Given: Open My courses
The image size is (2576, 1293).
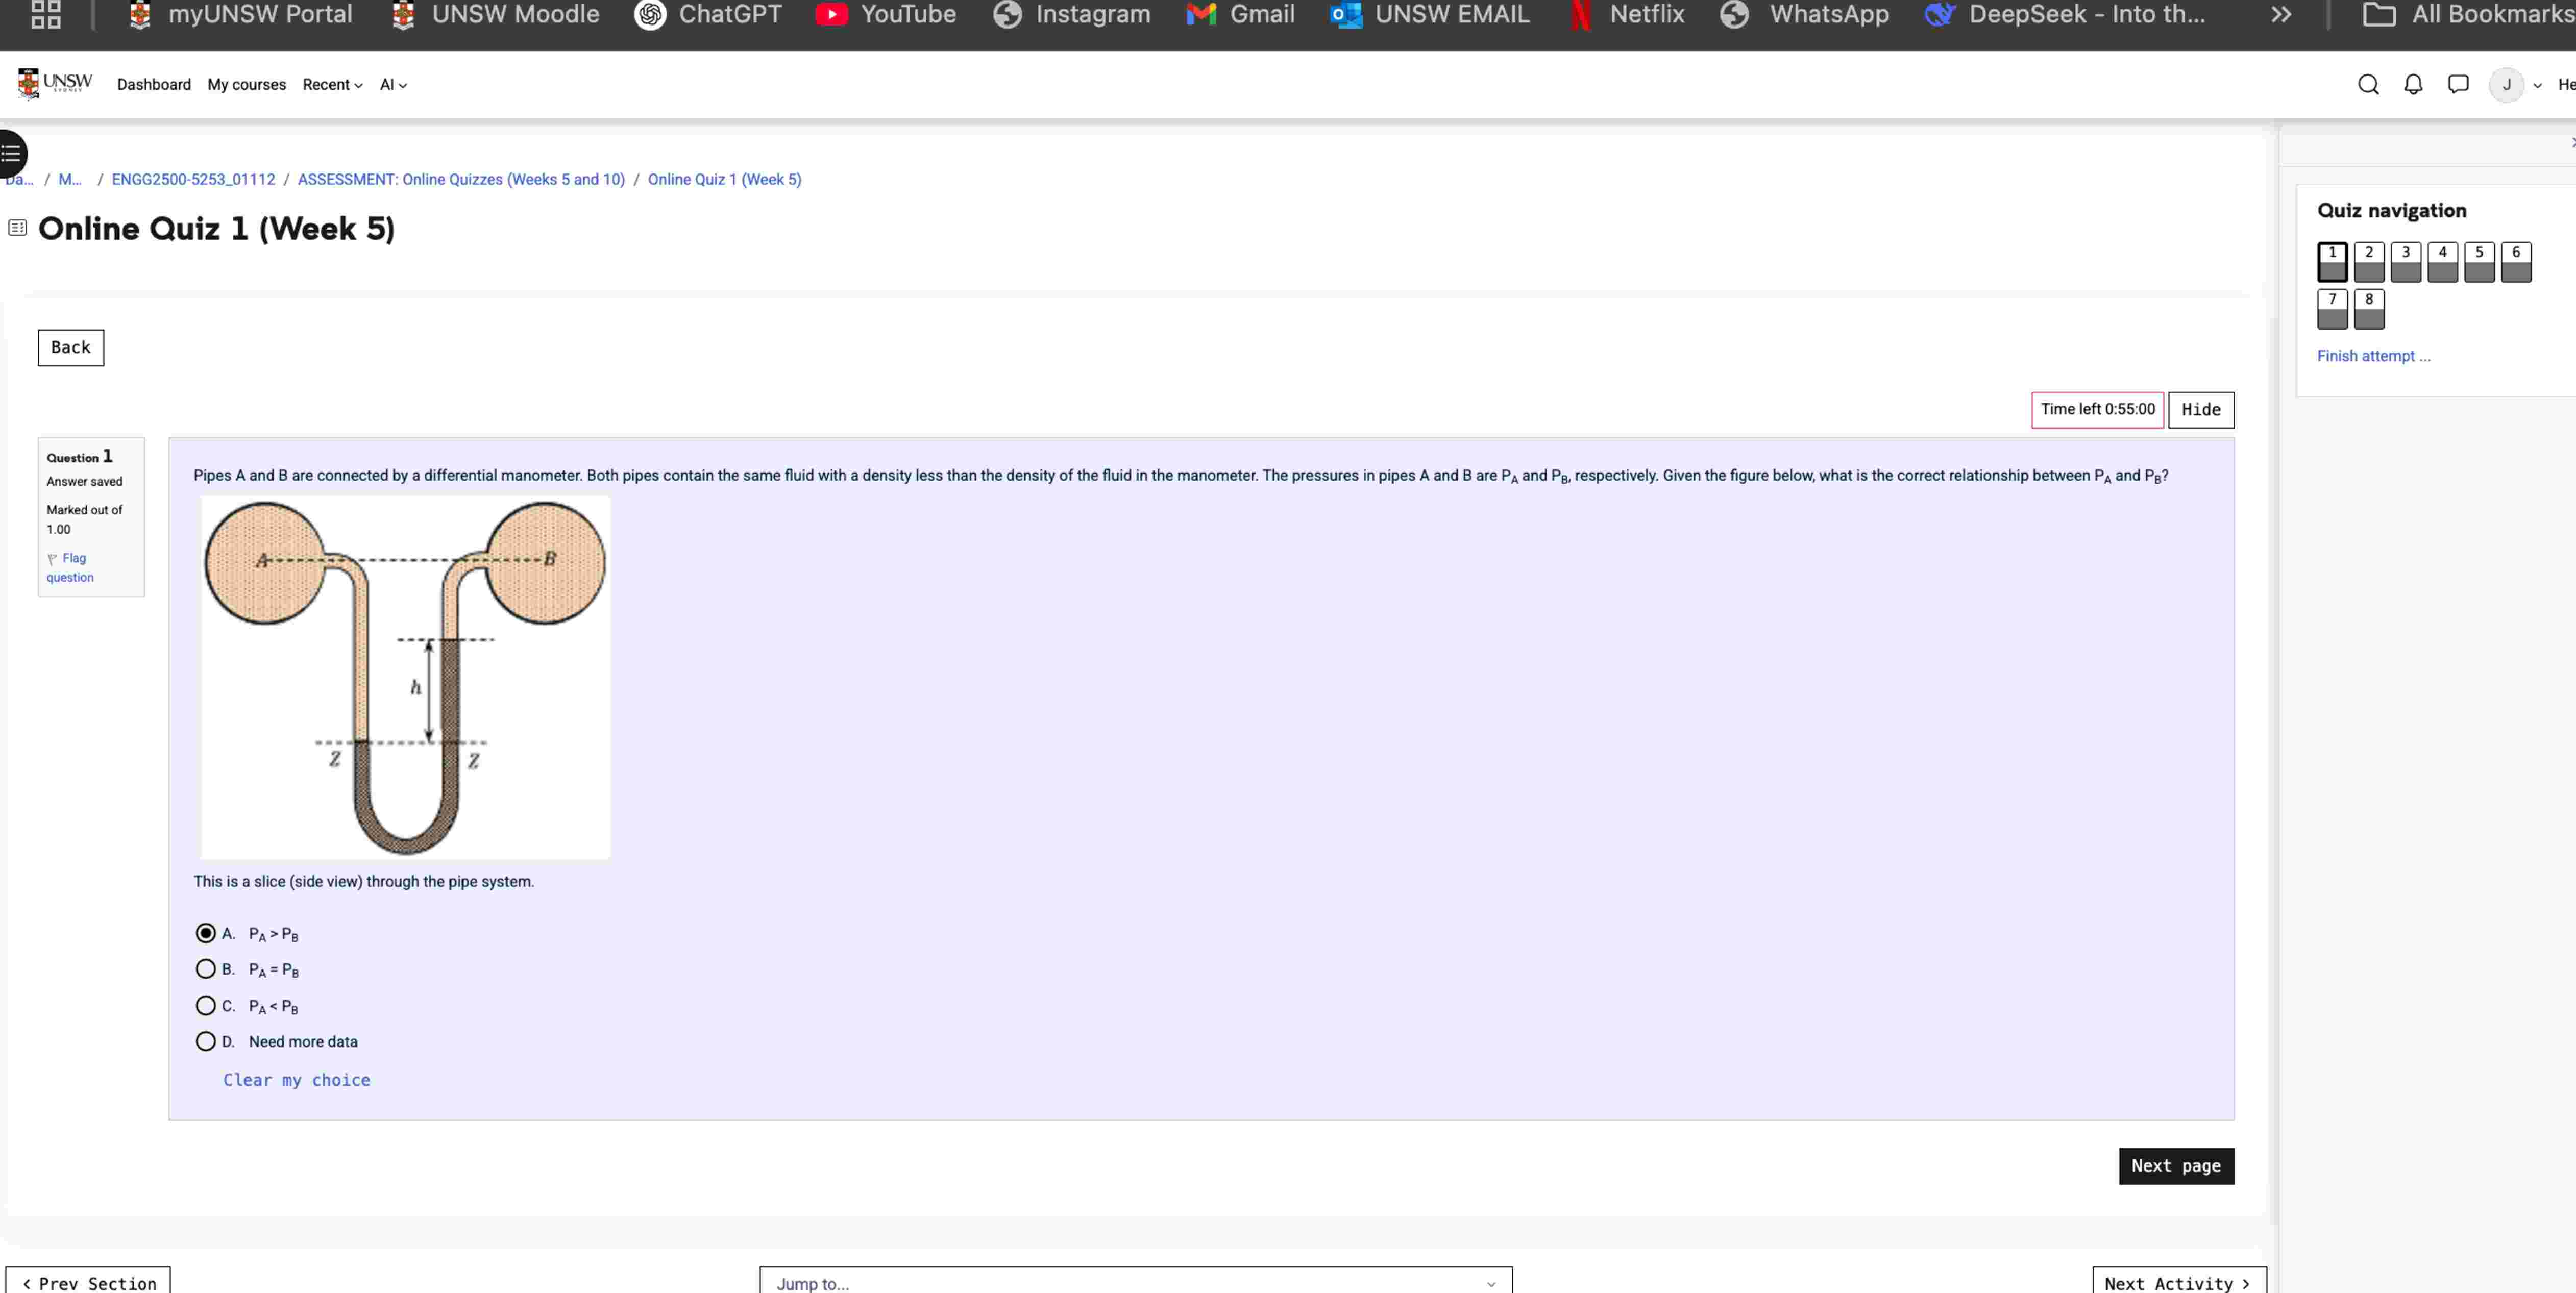Looking at the screenshot, I should click(246, 84).
